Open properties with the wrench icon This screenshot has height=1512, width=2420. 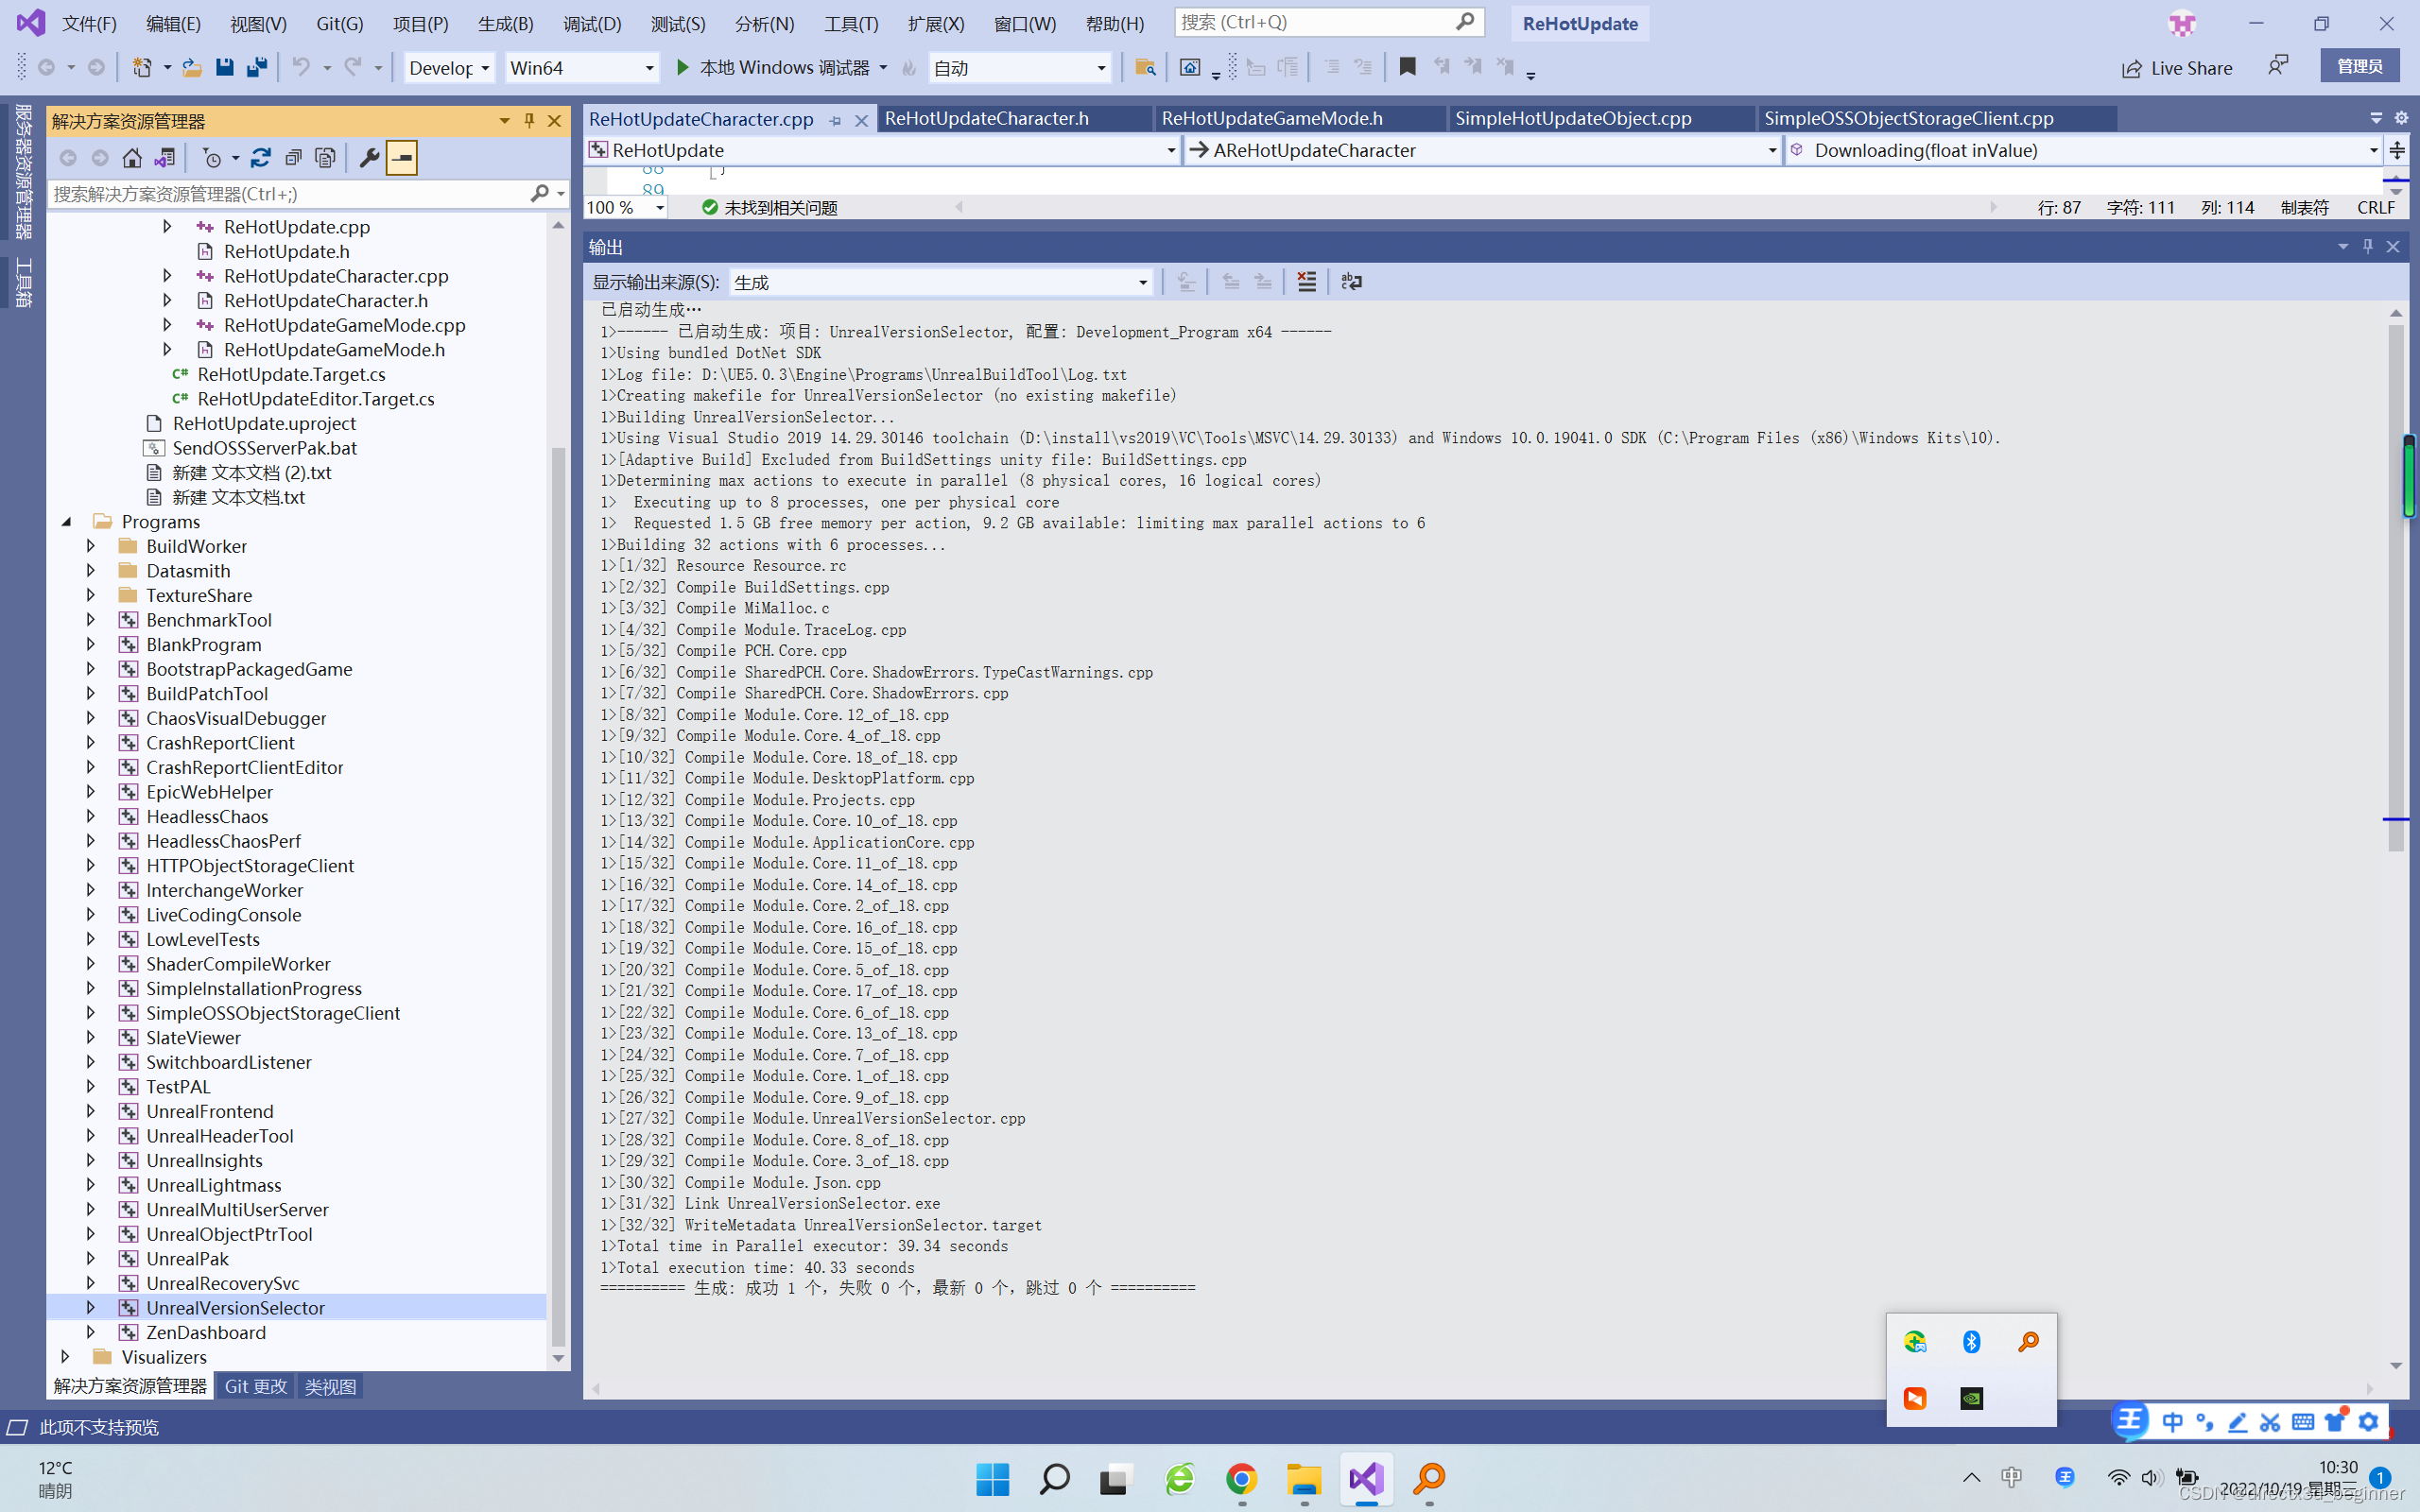pyautogui.click(x=369, y=158)
